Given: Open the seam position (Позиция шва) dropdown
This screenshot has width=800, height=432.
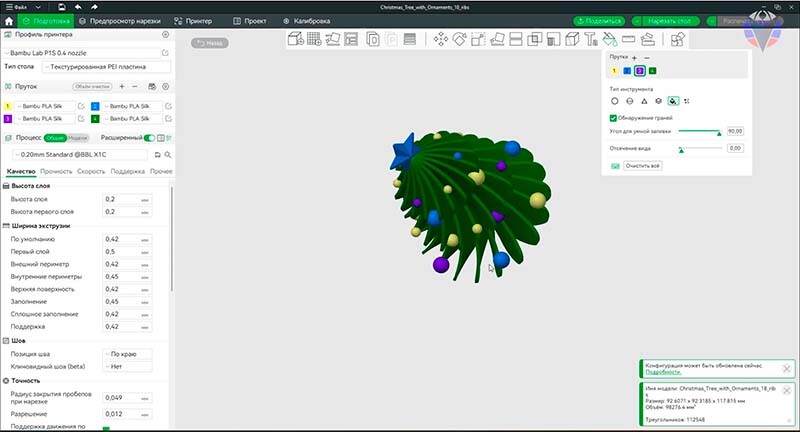Looking at the screenshot, I should 128,354.
